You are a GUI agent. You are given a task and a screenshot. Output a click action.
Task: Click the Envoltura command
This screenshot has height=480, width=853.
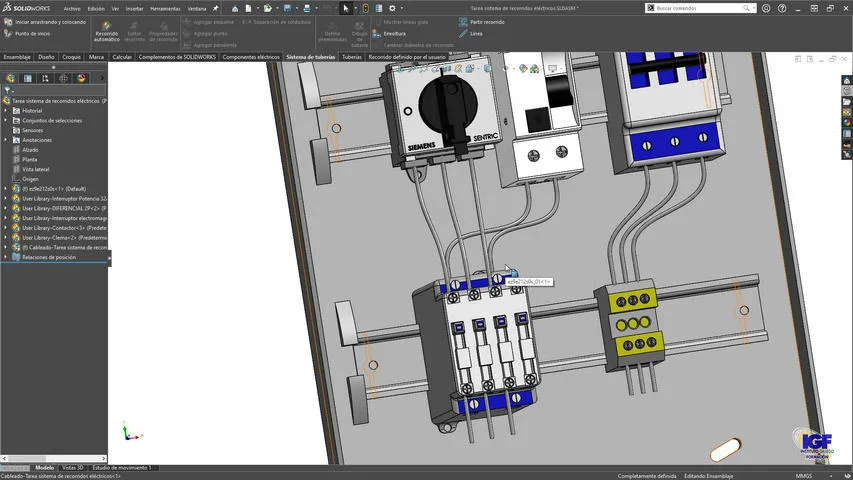click(390, 34)
